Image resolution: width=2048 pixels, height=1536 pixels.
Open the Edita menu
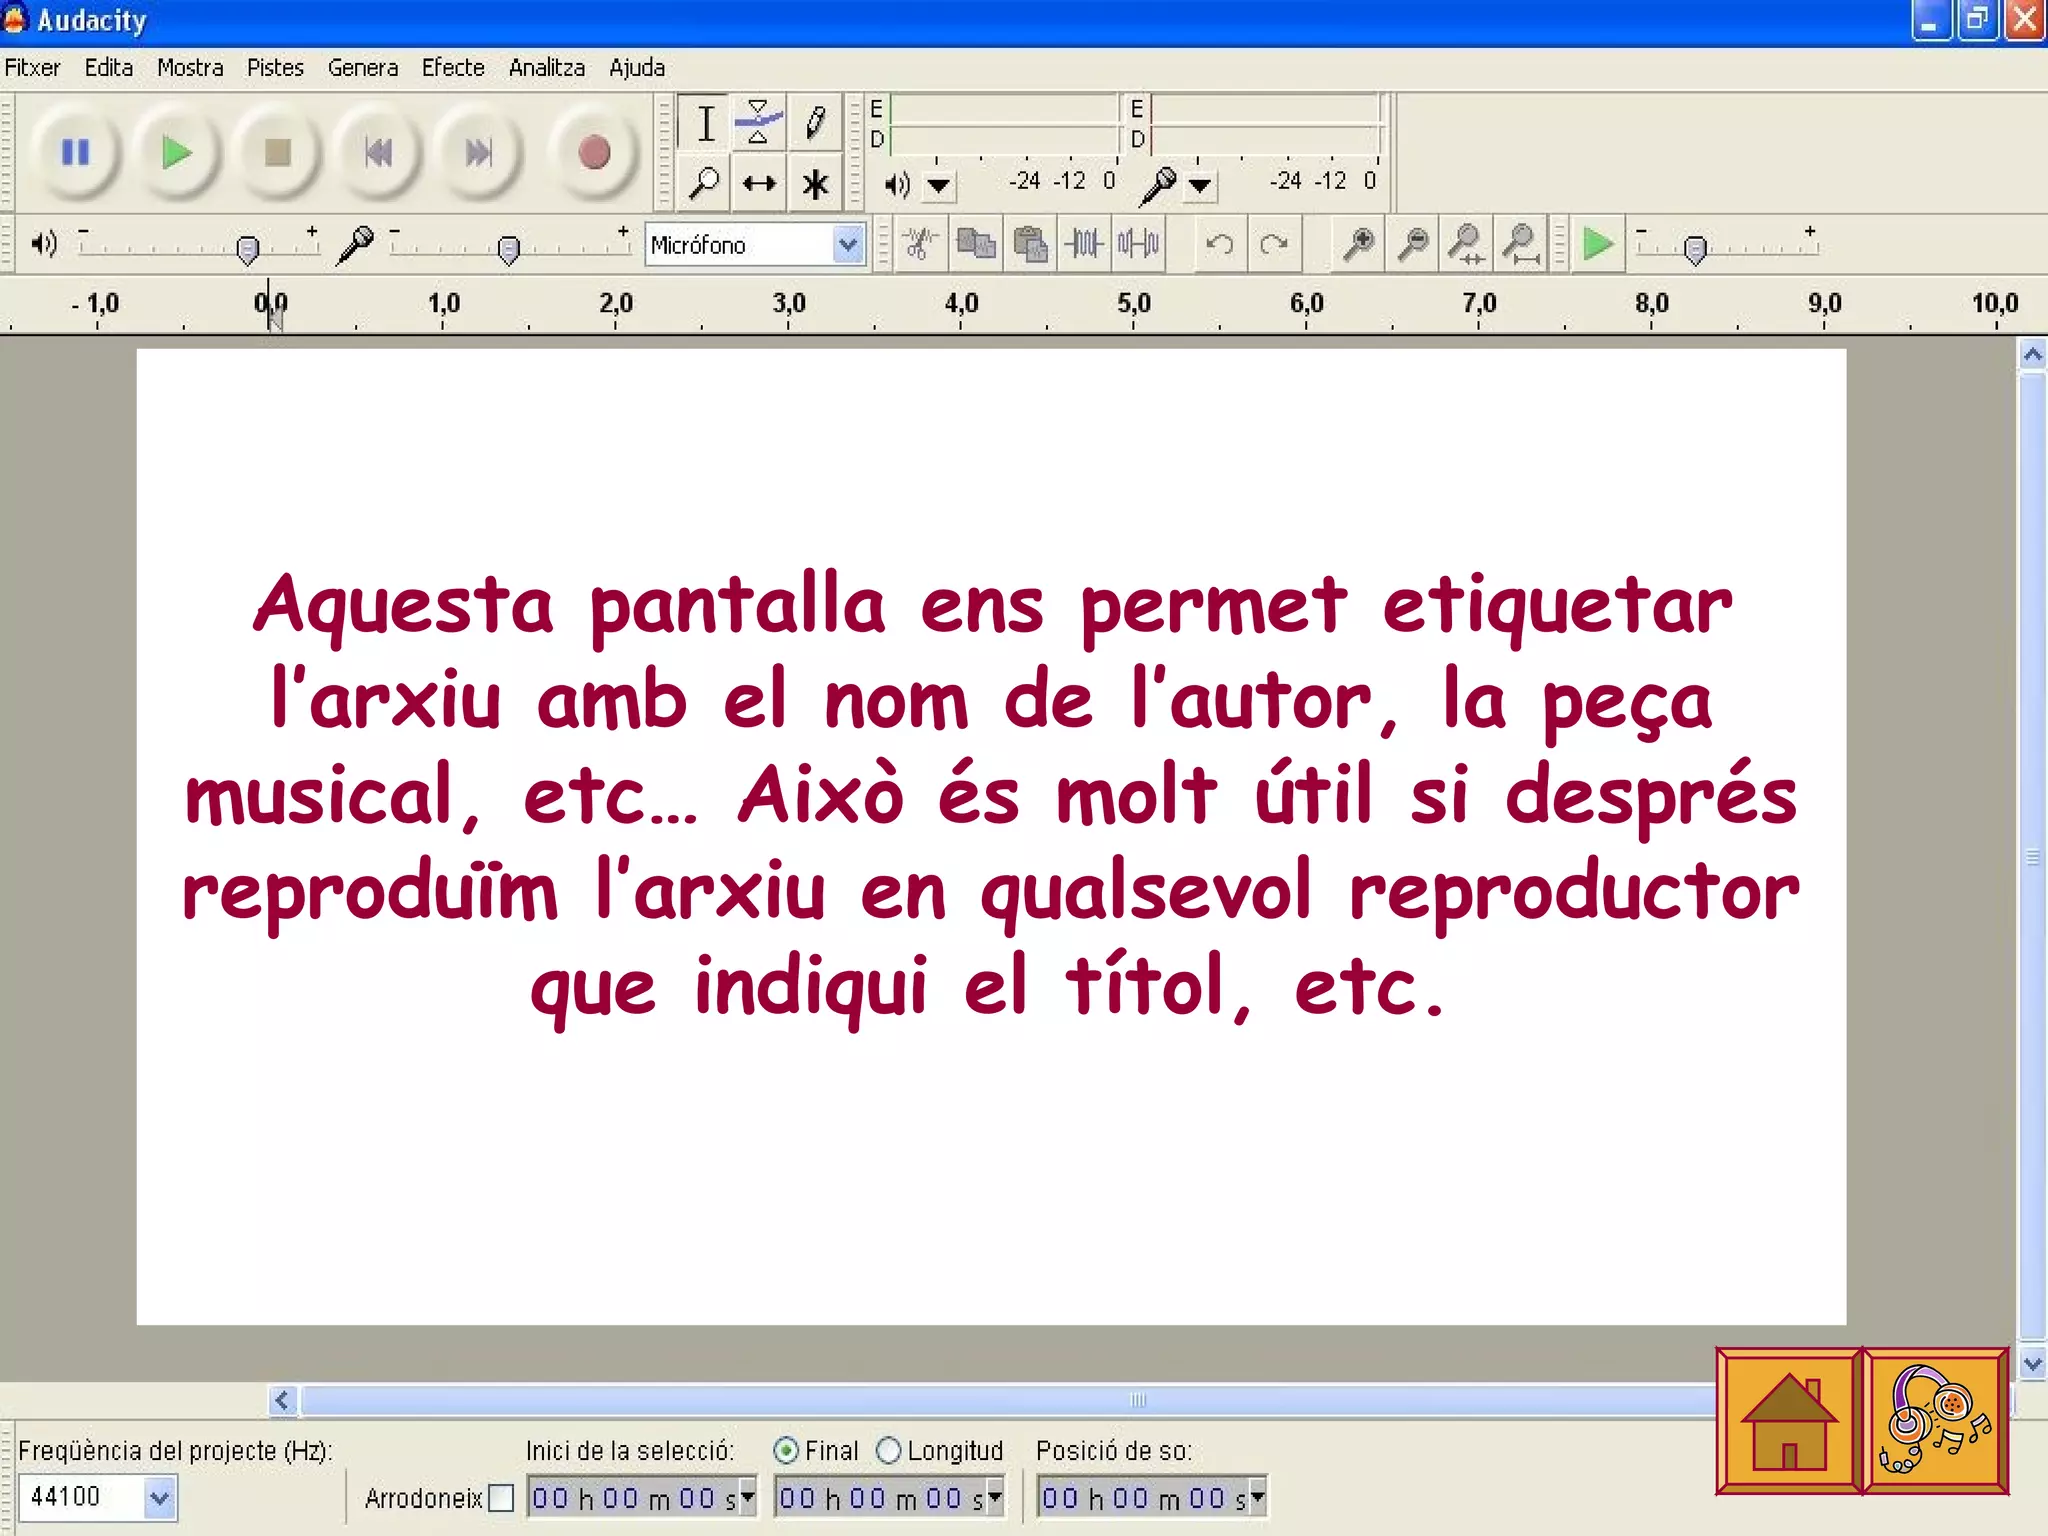coord(109,67)
